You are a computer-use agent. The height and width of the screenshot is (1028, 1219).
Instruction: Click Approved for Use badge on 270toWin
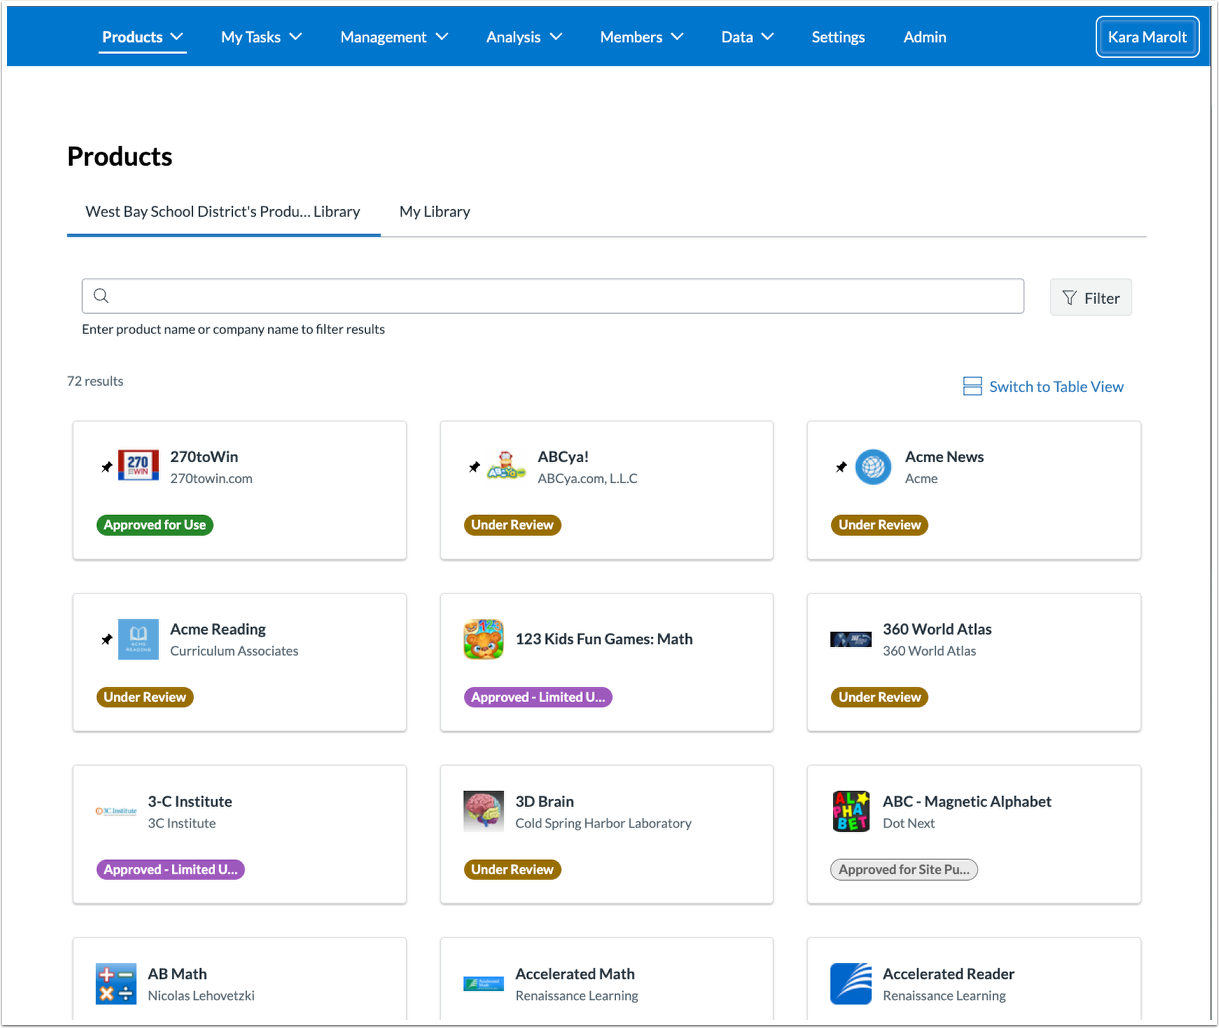point(155,525)
